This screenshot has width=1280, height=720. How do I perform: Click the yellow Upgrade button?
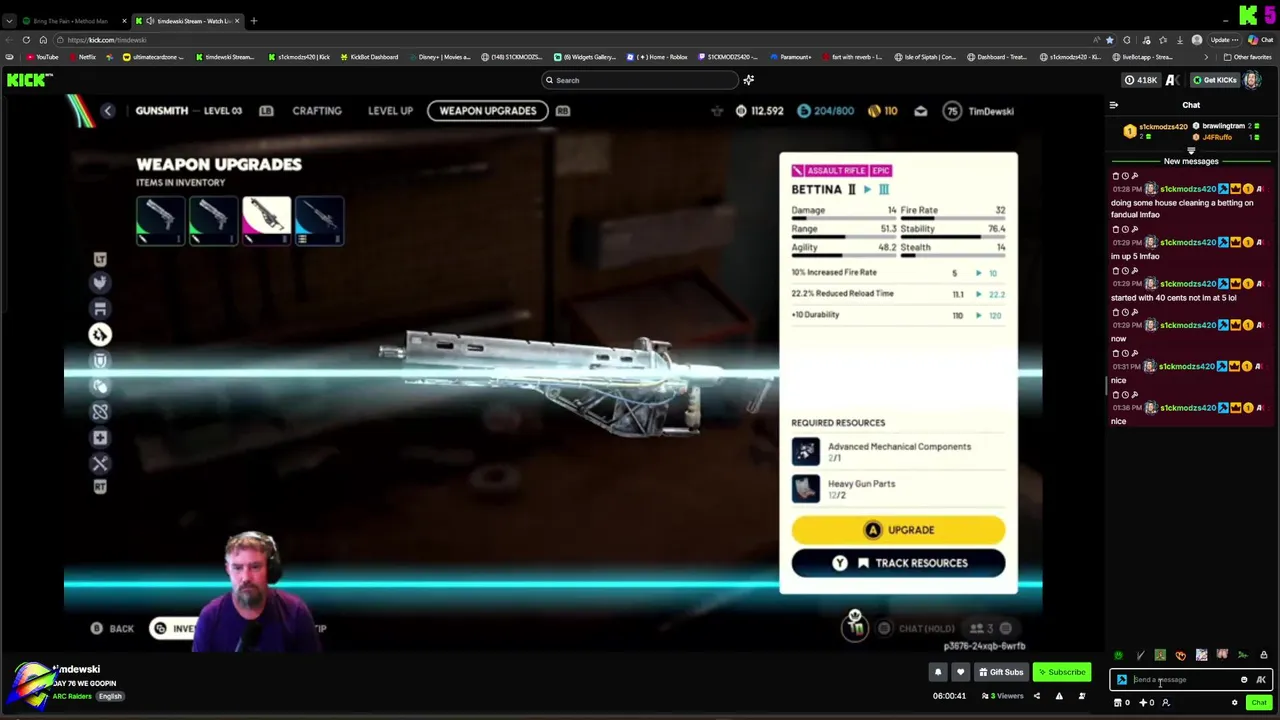pos(898,530)
